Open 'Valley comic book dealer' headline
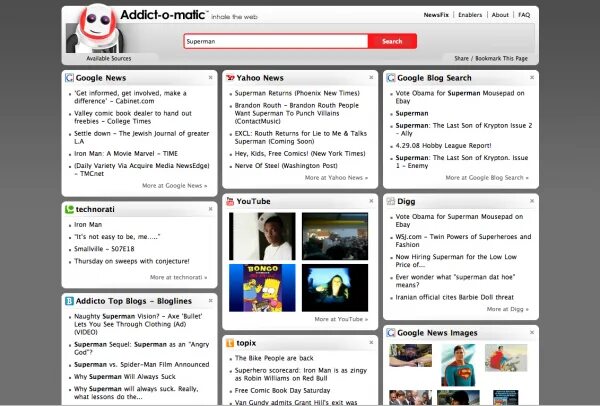Image resolution: width=600 pixels, height=406 pixels. pyautogui.click(x=133, y=117)
